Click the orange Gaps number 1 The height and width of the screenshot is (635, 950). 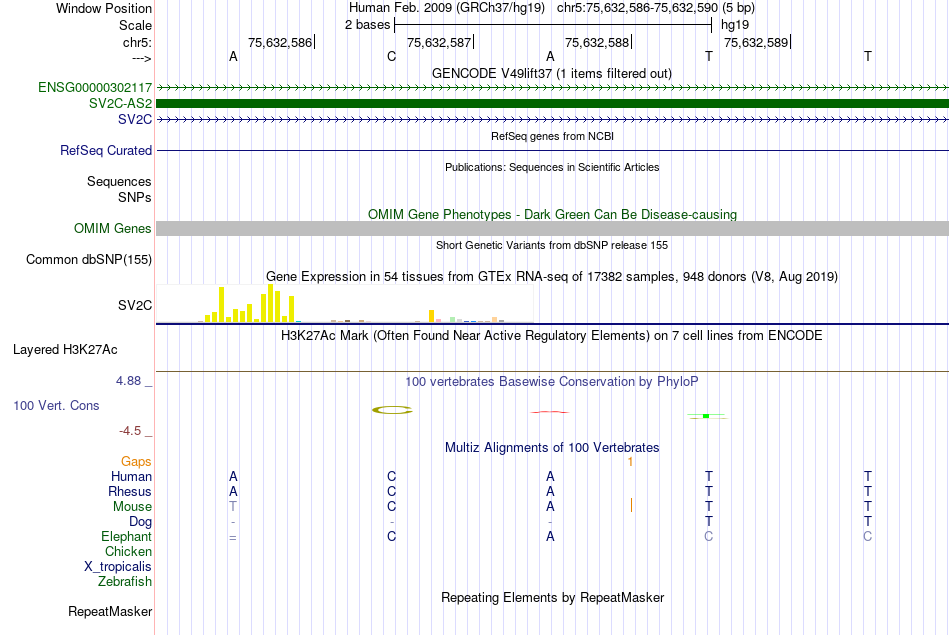(x=630, y=462)
